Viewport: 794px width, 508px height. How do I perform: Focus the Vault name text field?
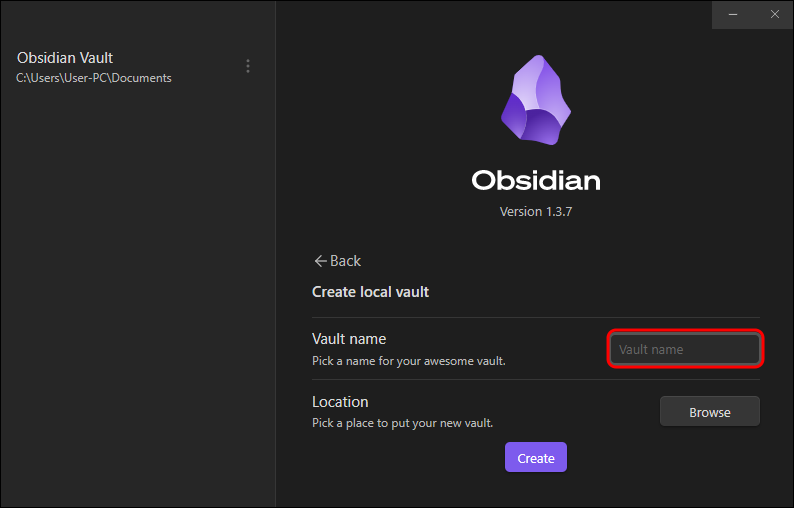pos(685,349)
